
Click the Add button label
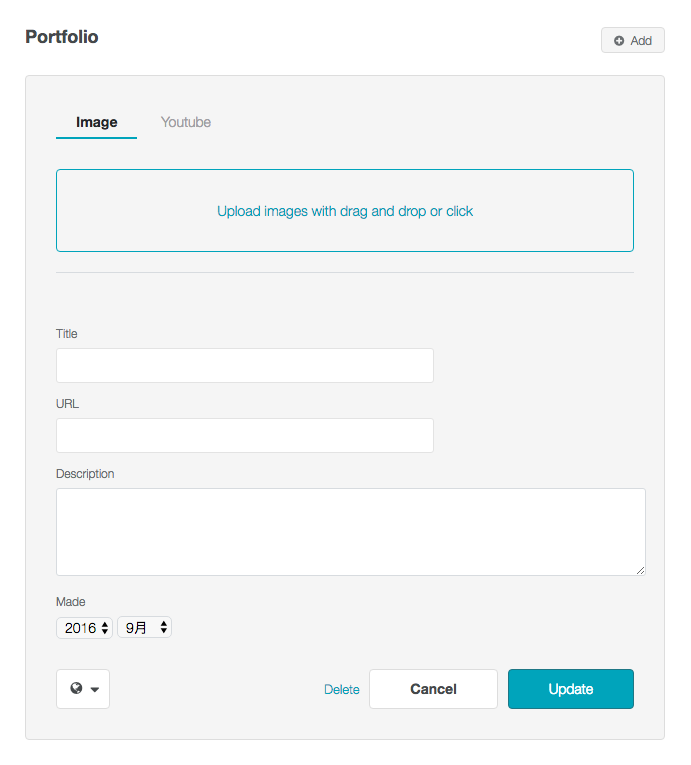[641, 41]
